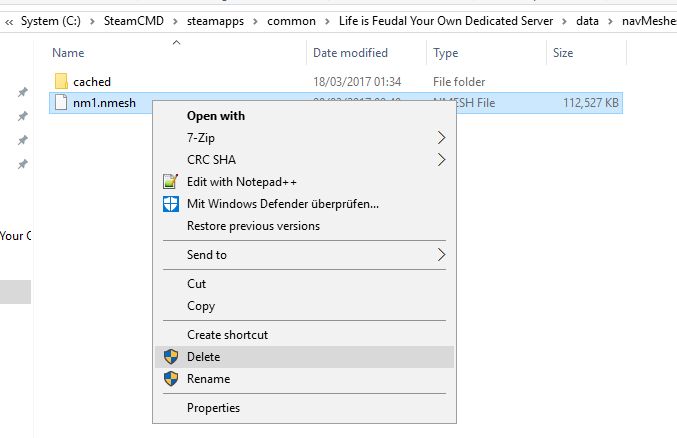The height and width of the screenshot is (438, 677).
Task: Select Mit Windows Defender überprüfen
Action: point(304,204)
